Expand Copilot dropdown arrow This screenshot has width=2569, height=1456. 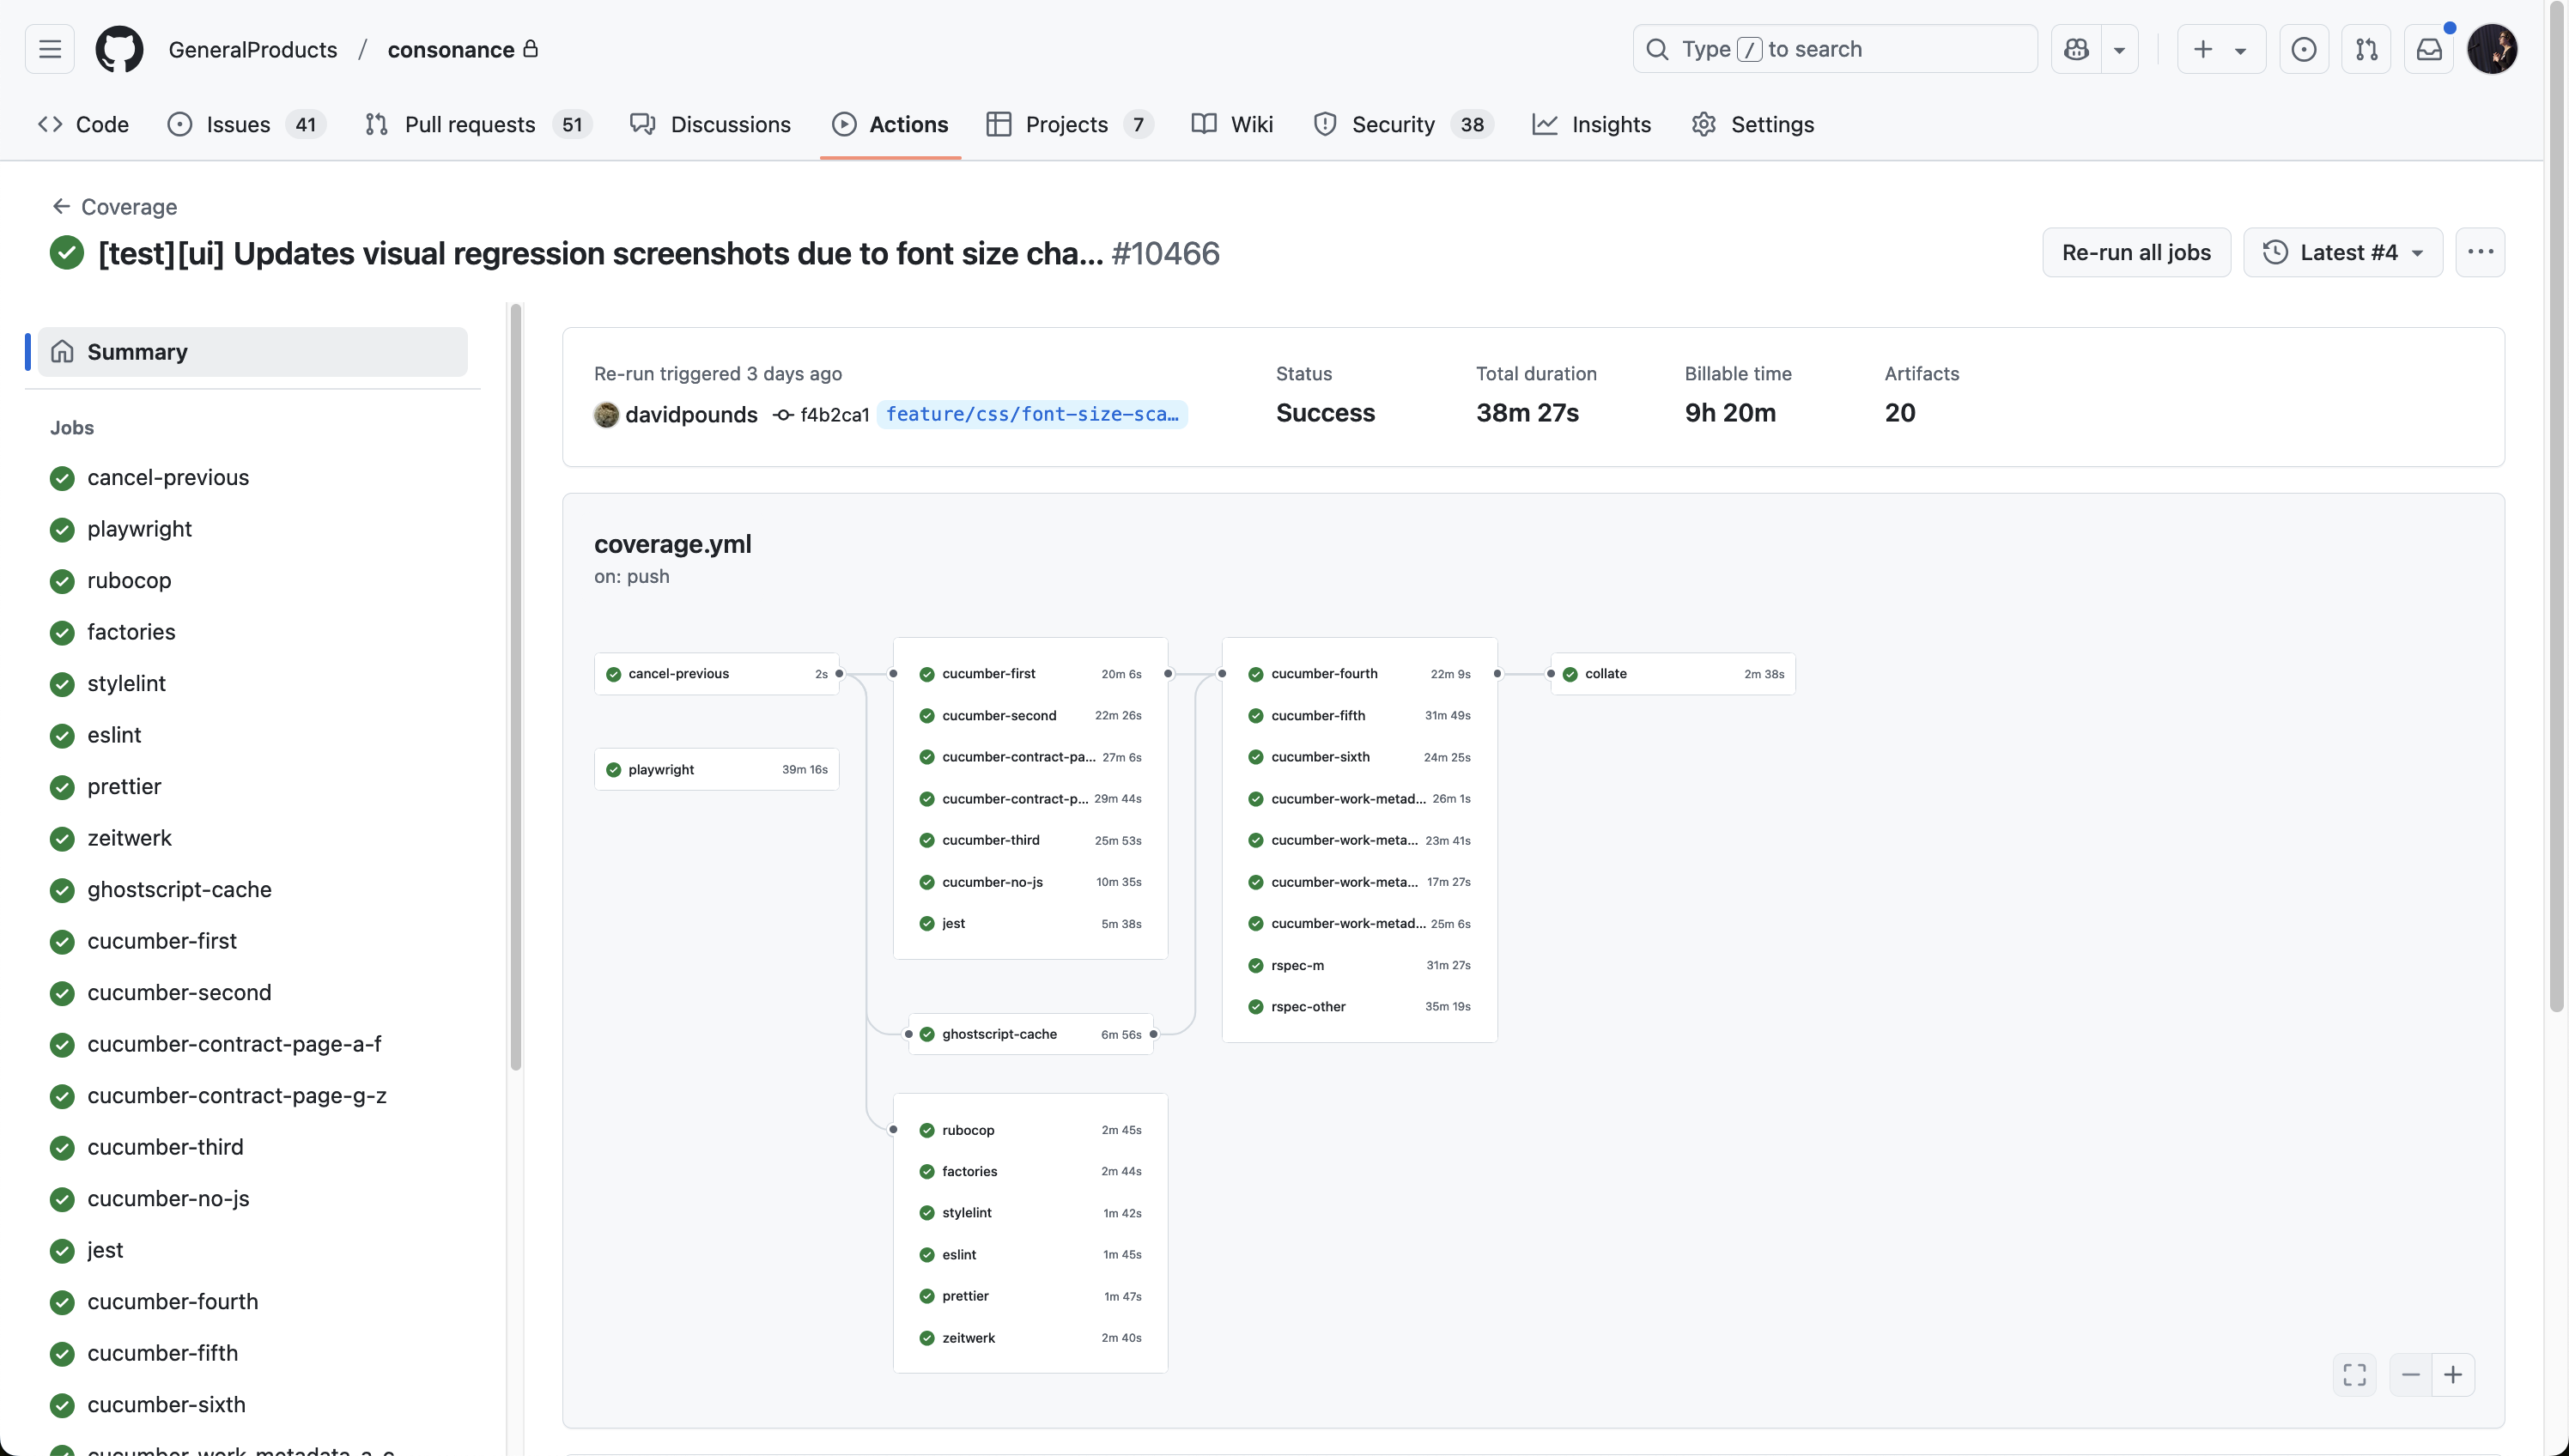click(x=2119, y=49)
